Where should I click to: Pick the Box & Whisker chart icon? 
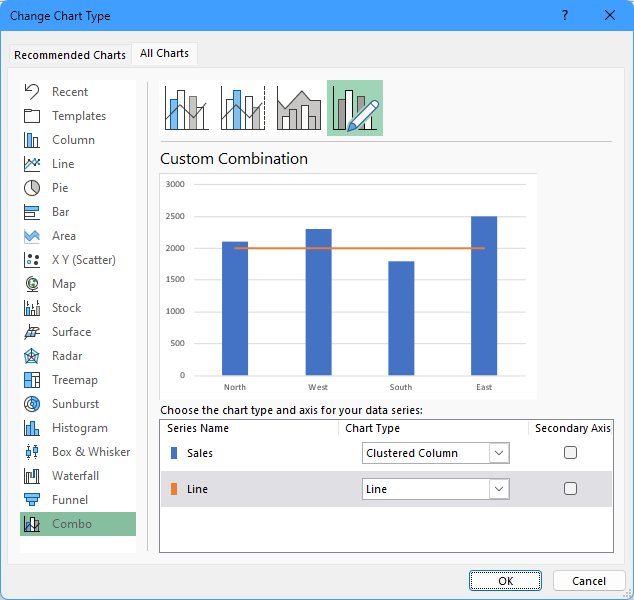[x=32, y=452]
